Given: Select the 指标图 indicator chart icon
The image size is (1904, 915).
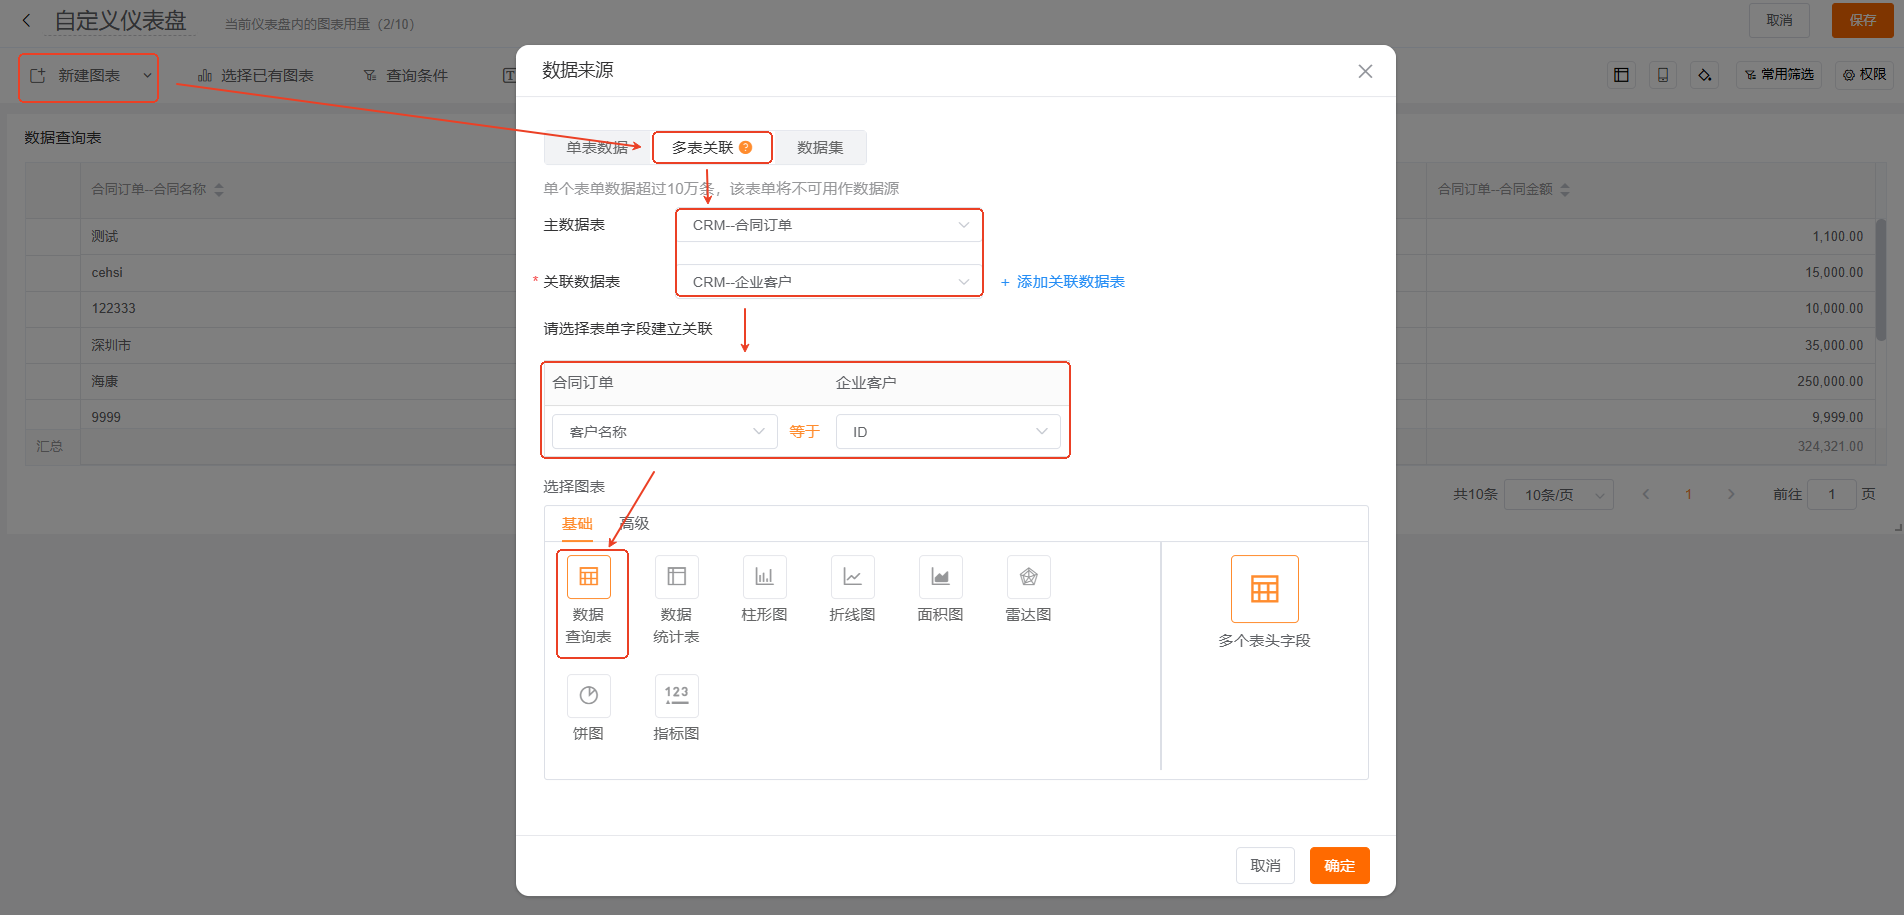Looking at the screenshot, I should pyautogui.click(x=676, y=696).
